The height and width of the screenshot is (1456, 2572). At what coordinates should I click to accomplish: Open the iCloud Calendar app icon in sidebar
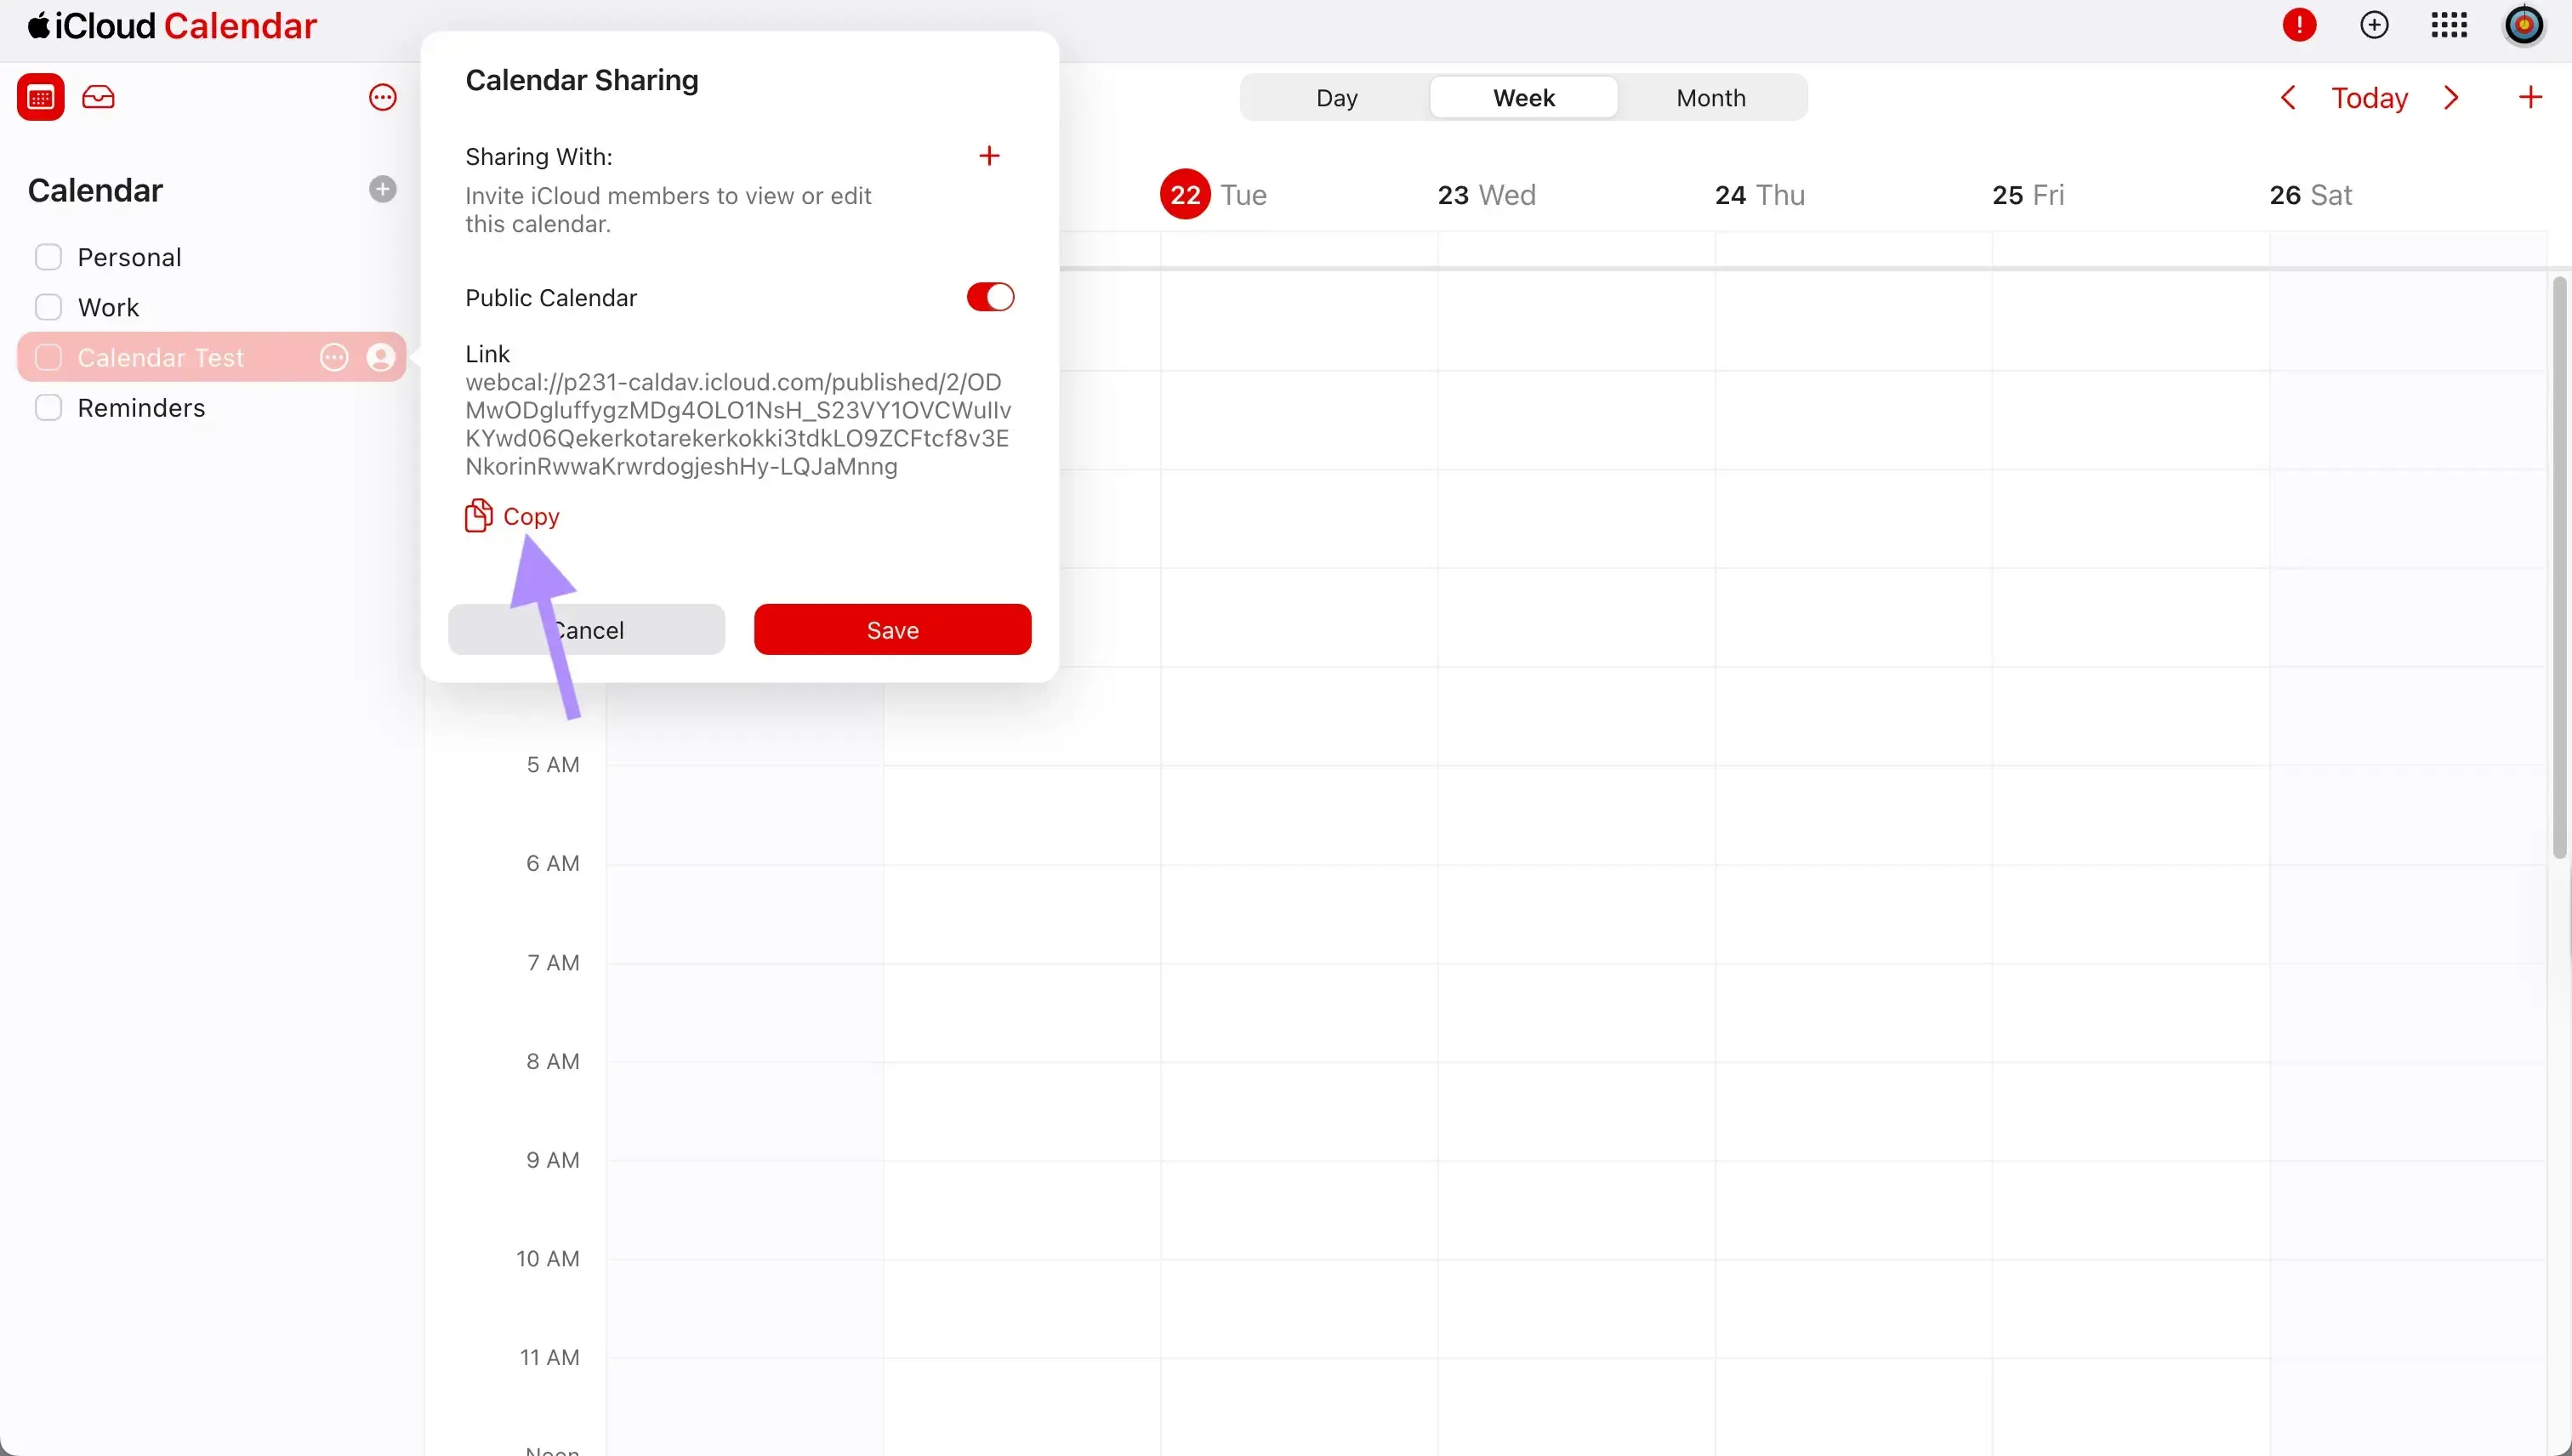[x=41, y=97]
